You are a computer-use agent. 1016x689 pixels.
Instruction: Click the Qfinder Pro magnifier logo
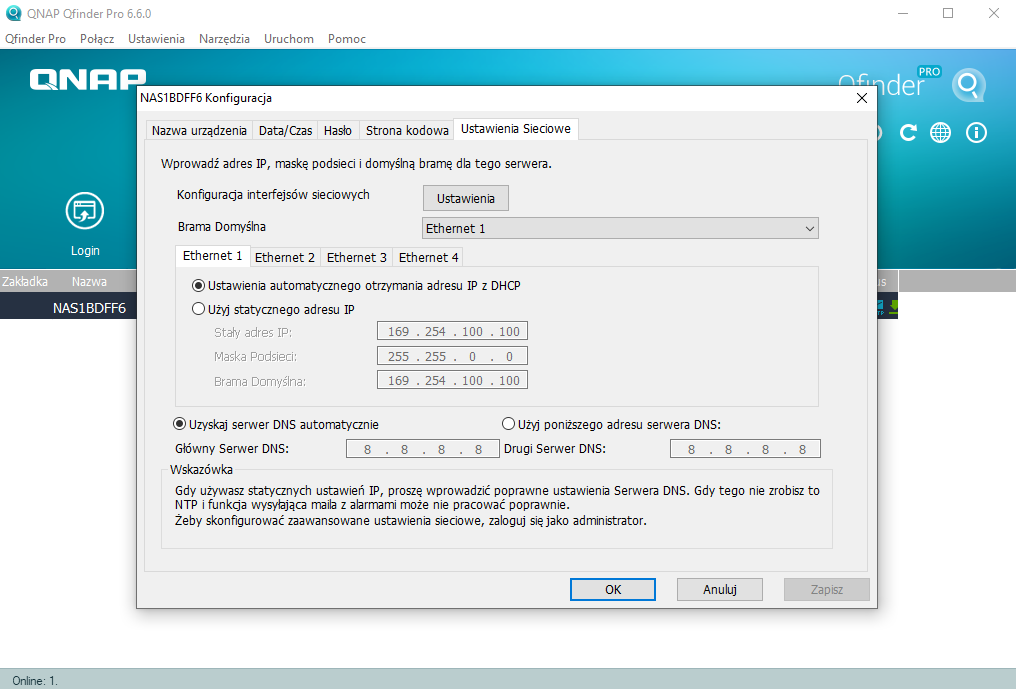(x=969, y=85)
